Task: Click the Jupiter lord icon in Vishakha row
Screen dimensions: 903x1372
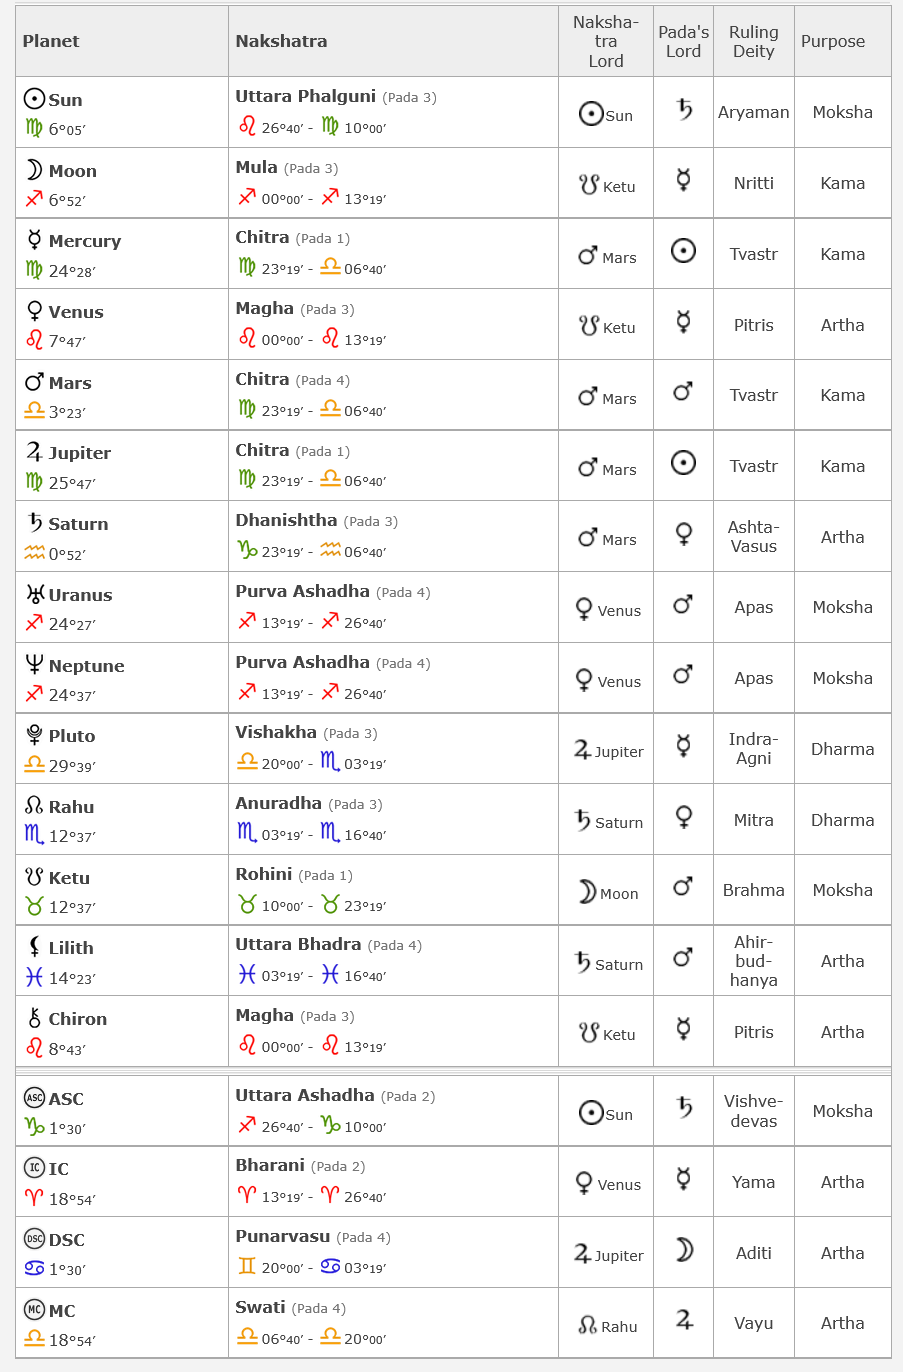Action: pos(582,750)
